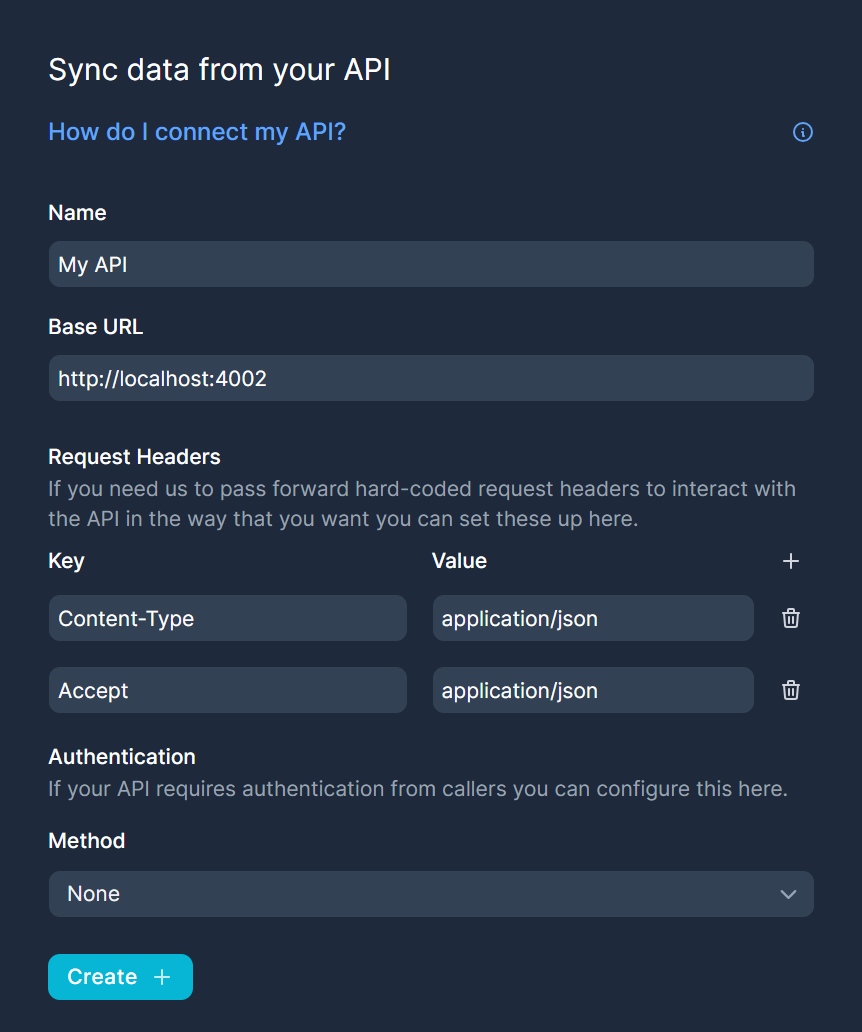Click the 'Request Headers' section heading
The image size is (862, 1032).
(x=134, y=457)
